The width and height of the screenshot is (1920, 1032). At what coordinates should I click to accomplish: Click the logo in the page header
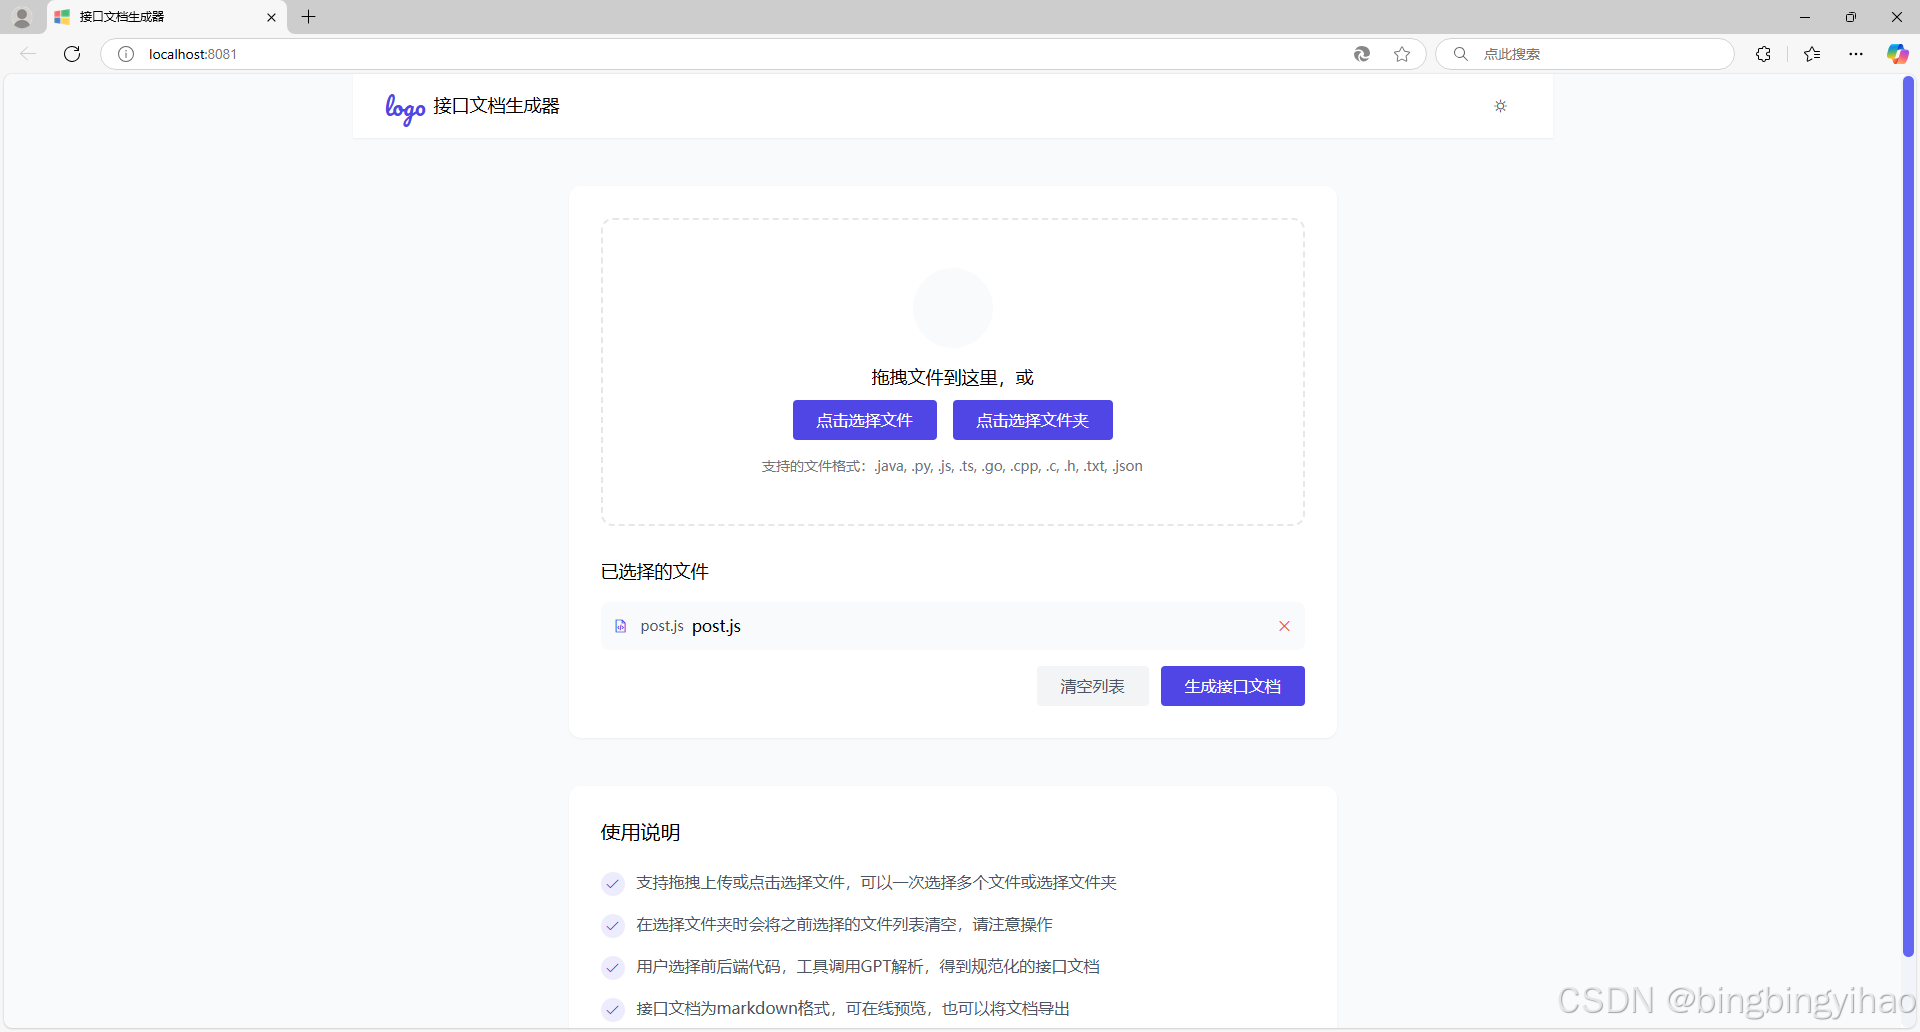(405, 108)
